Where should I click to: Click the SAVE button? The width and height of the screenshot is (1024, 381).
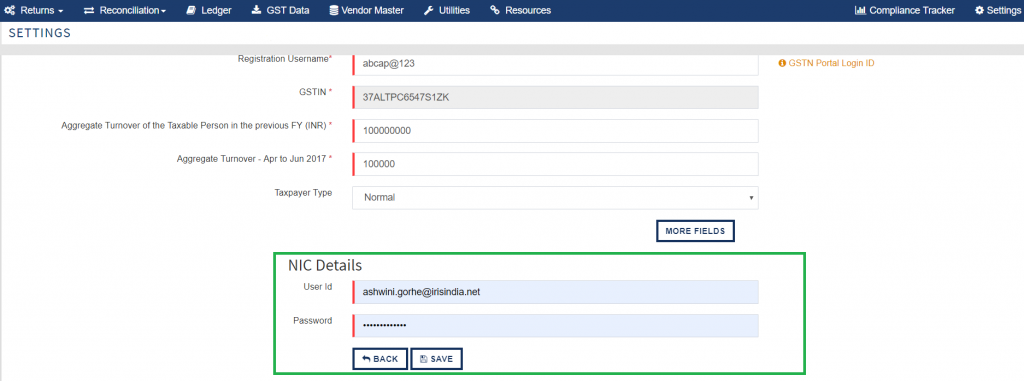pos(437,359)
